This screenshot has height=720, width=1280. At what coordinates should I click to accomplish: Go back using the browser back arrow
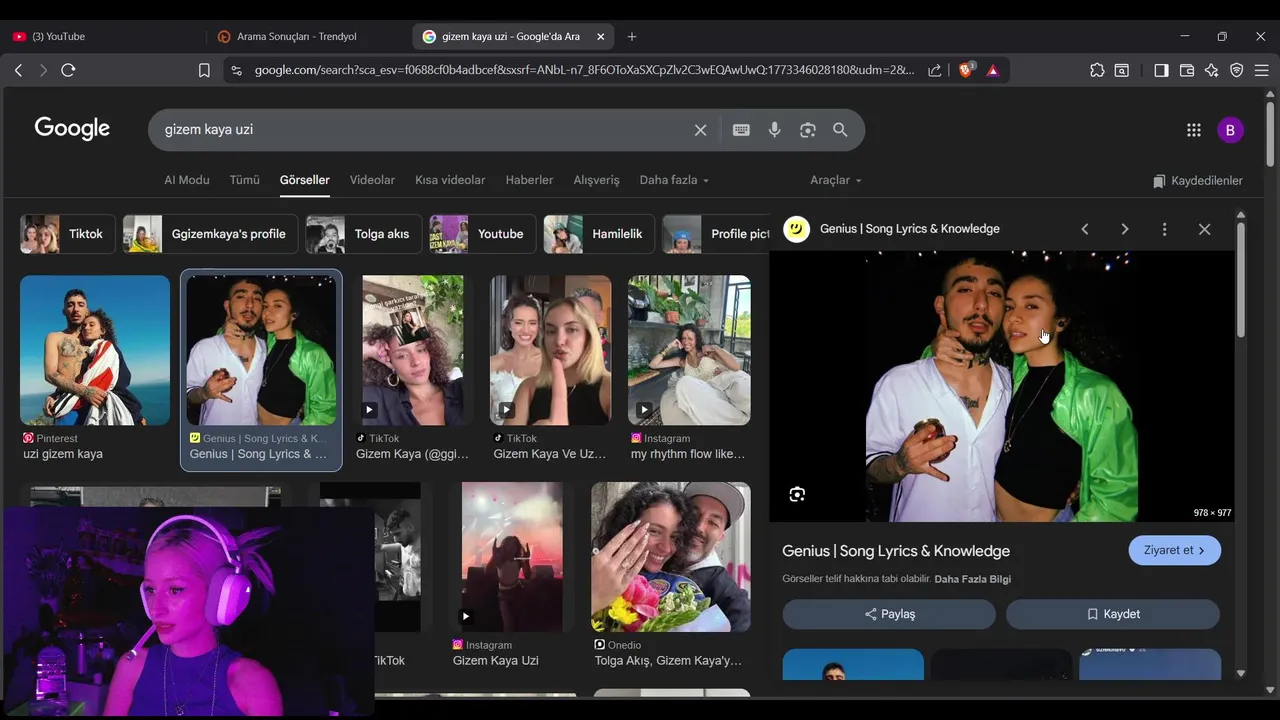(x=18, y=70)
